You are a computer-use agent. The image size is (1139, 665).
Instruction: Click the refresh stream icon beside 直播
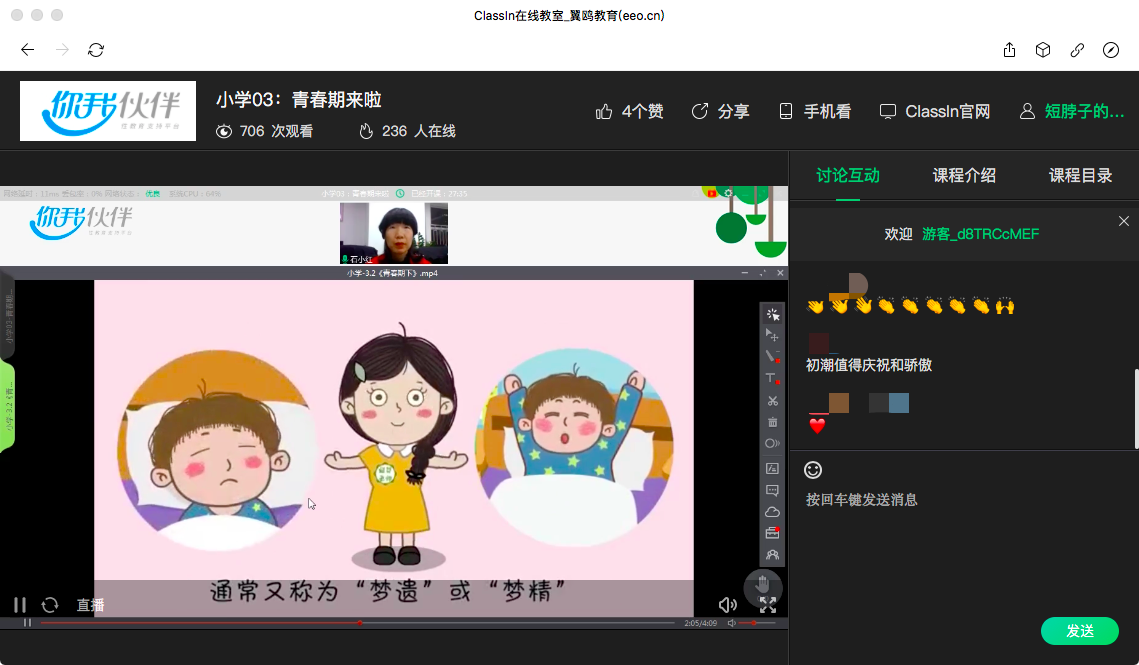tap(49, 604)
